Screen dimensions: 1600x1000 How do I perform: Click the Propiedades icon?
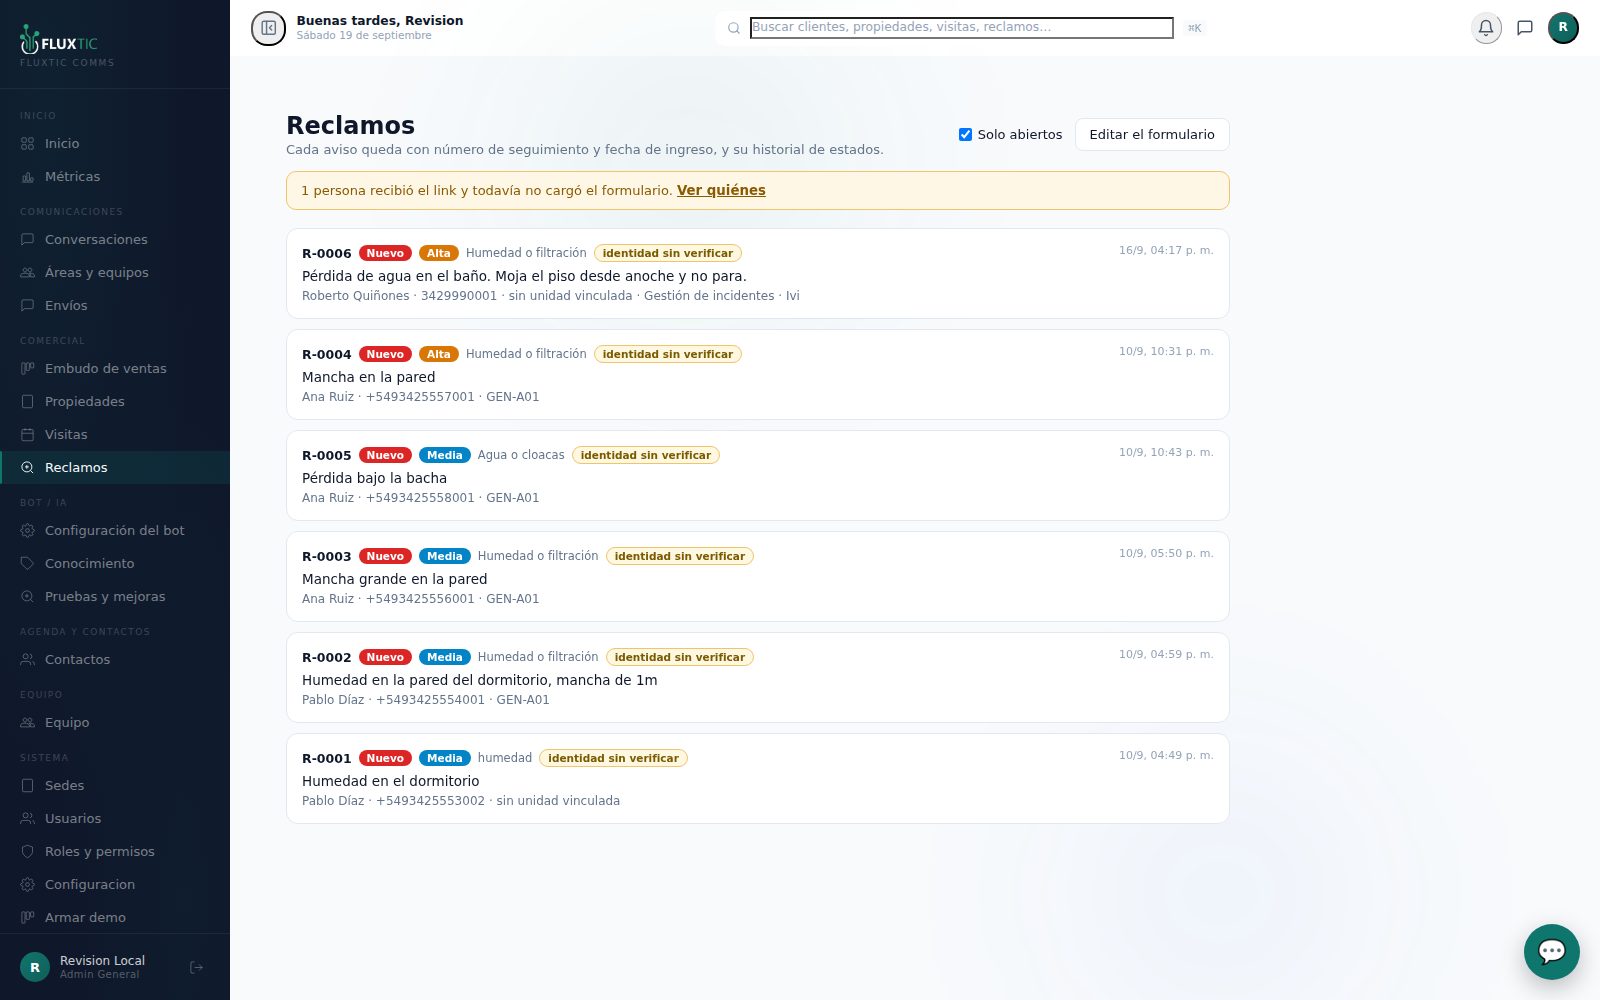tap(28, 402)
